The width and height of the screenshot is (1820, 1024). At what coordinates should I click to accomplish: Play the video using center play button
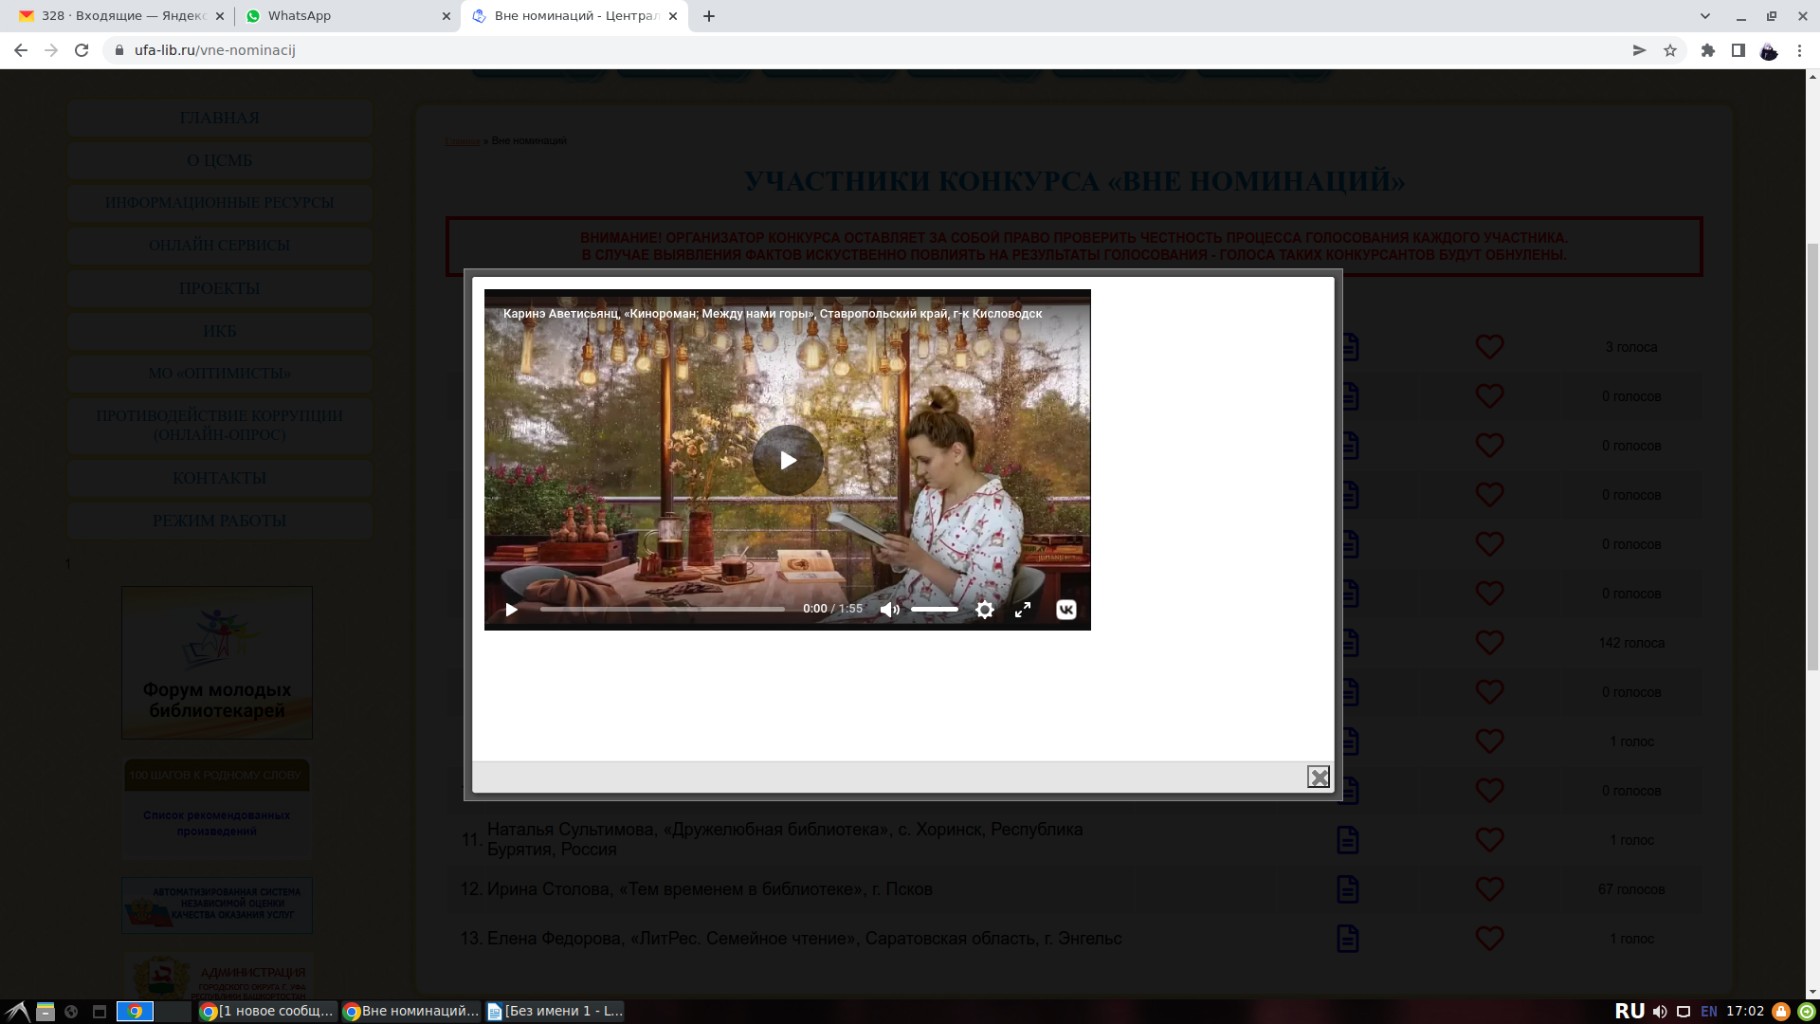point(787,460)
